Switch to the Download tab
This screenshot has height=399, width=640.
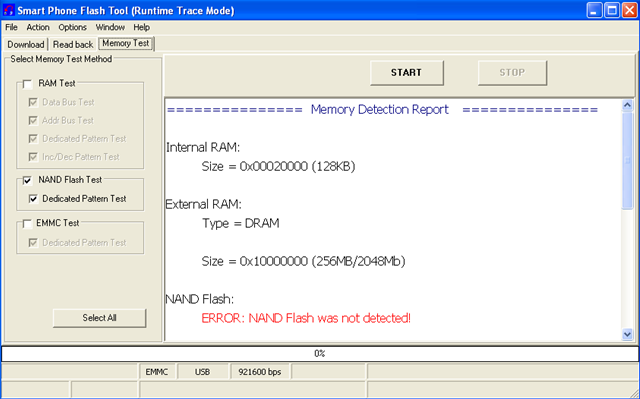(26, 44)
